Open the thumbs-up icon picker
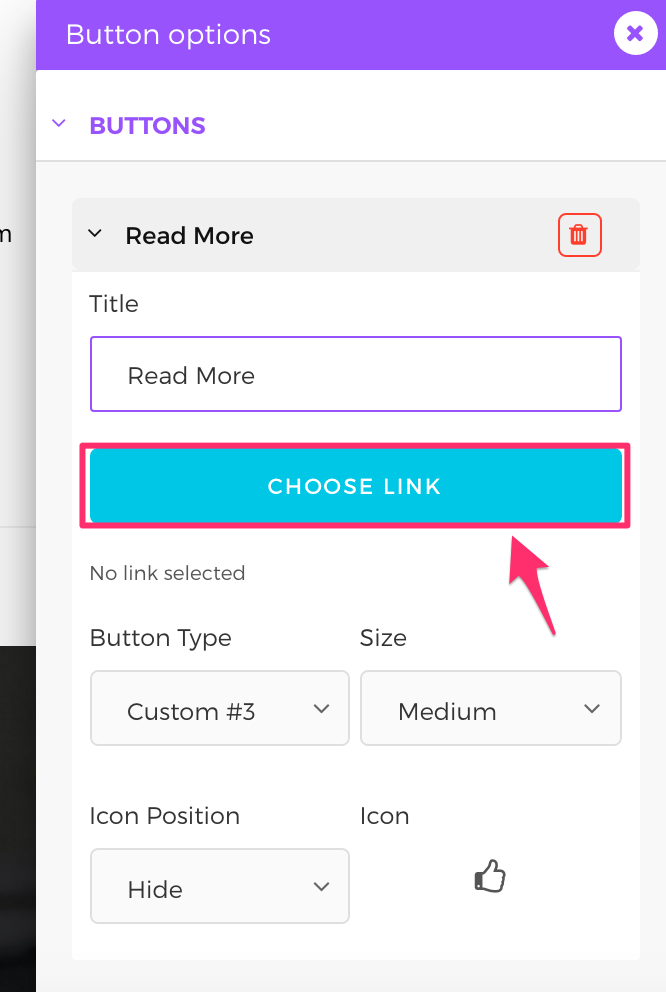This screenshot has width=666, height=992. [489, 879]
